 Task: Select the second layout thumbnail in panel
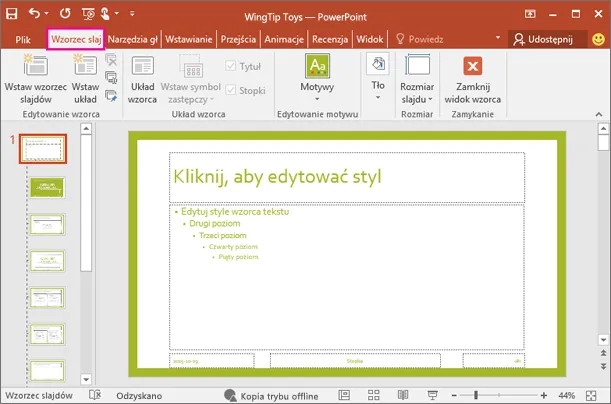(47, 187)
